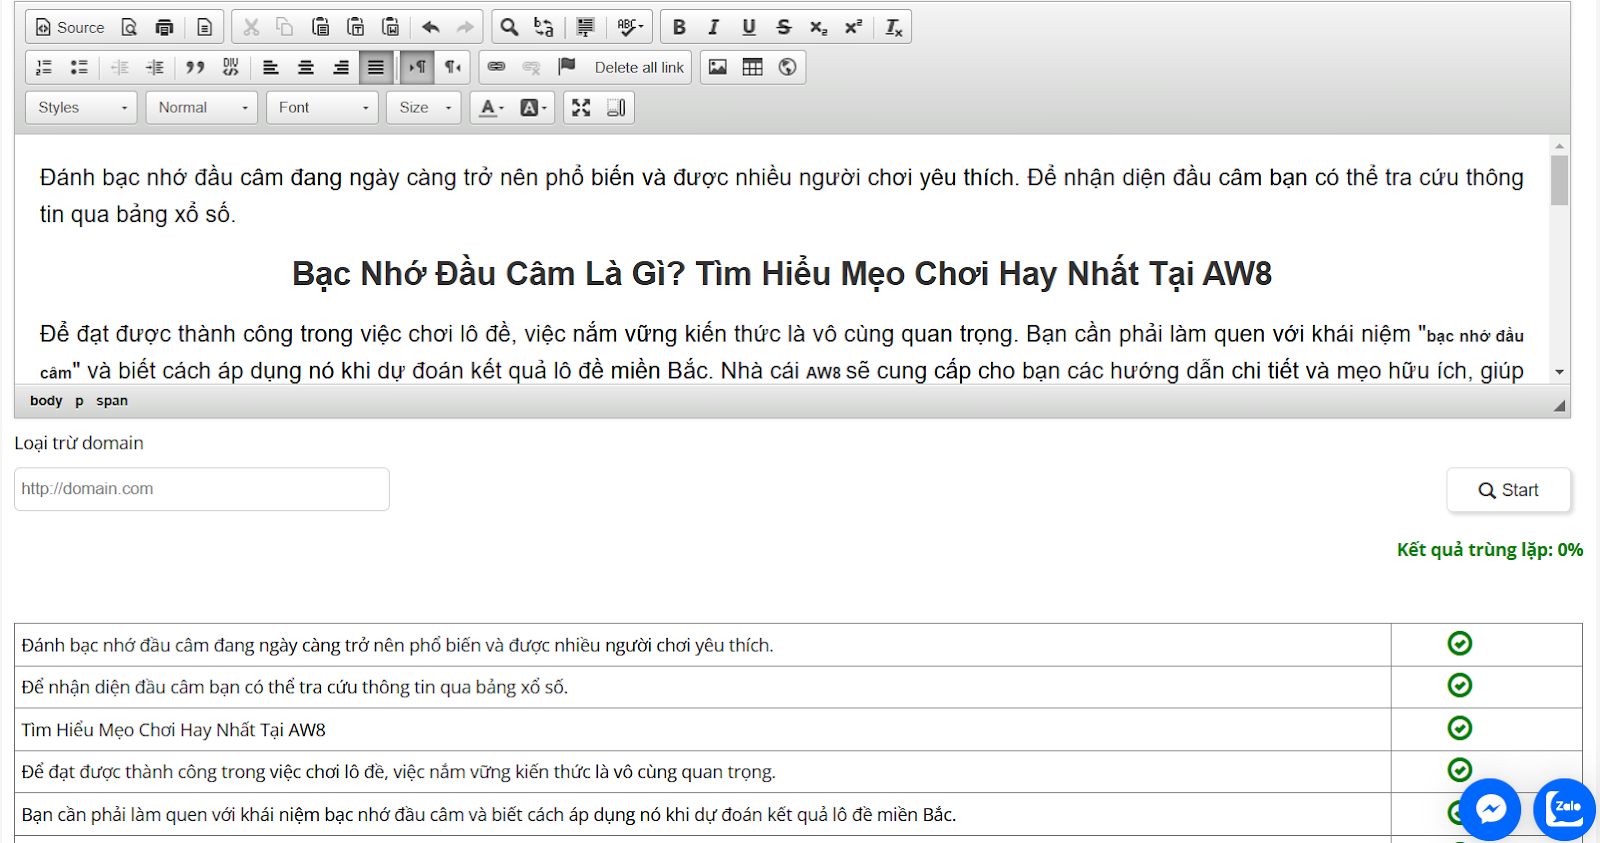
Task: Open the background color picker
Action: (x=533, y=107)
